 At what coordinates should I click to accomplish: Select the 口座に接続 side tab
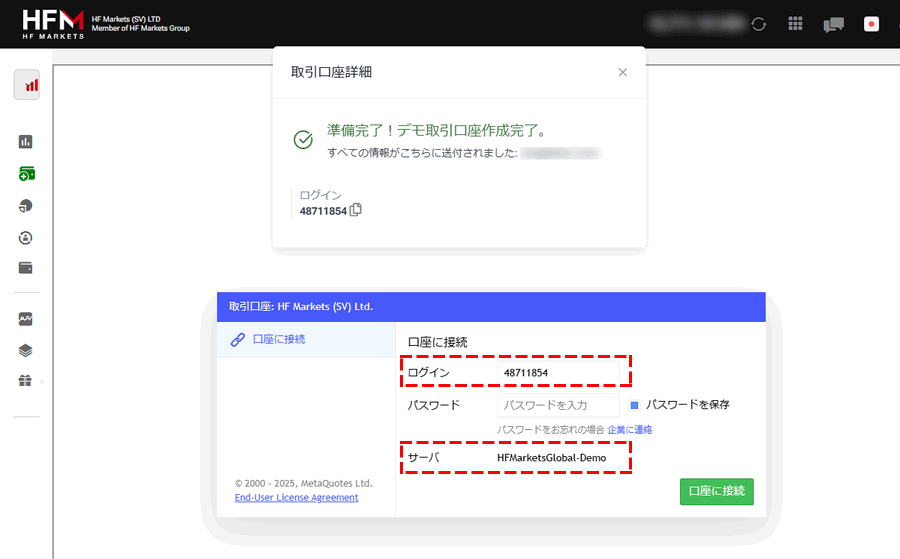coord(306,340)
